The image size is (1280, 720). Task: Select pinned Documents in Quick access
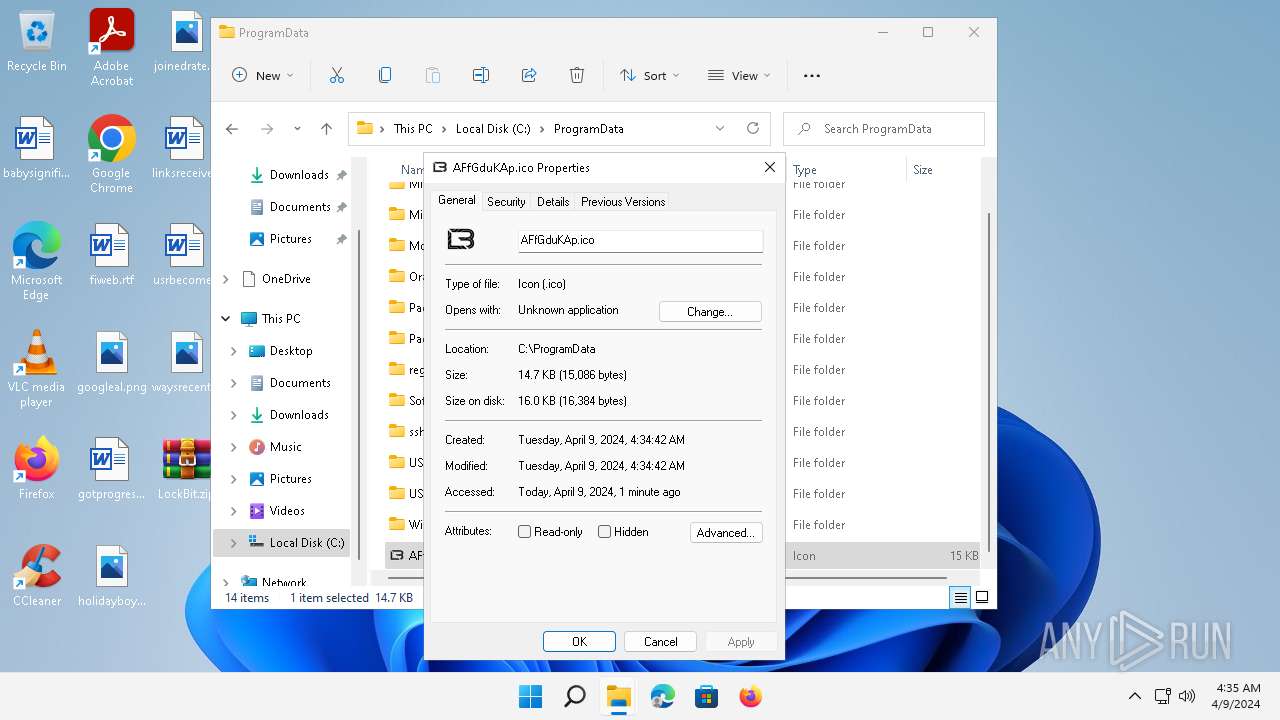tap(299, 207)
